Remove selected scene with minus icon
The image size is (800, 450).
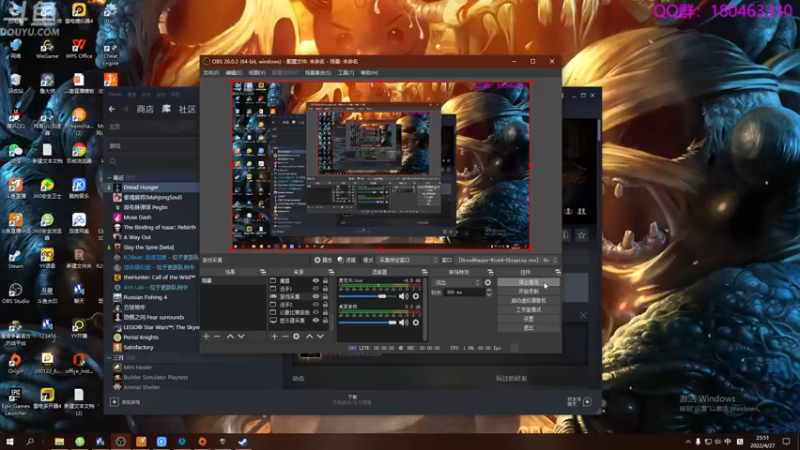tap(217, 337)
